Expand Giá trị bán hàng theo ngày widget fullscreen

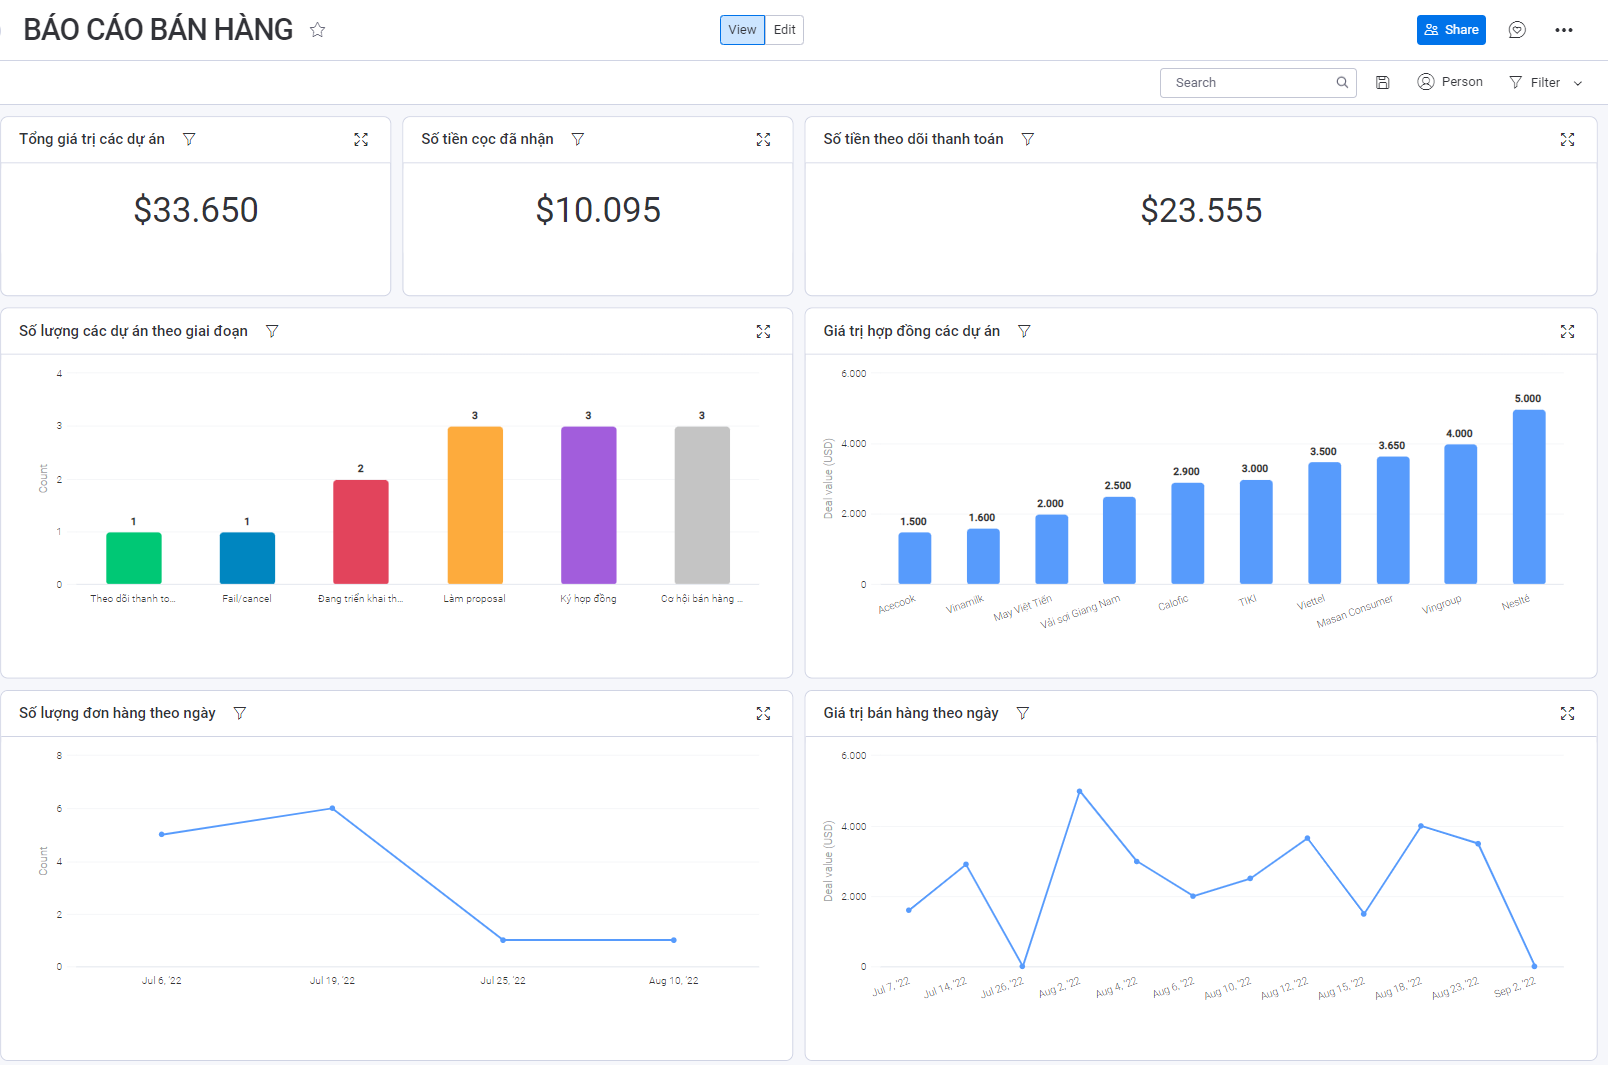[1567, 713]
